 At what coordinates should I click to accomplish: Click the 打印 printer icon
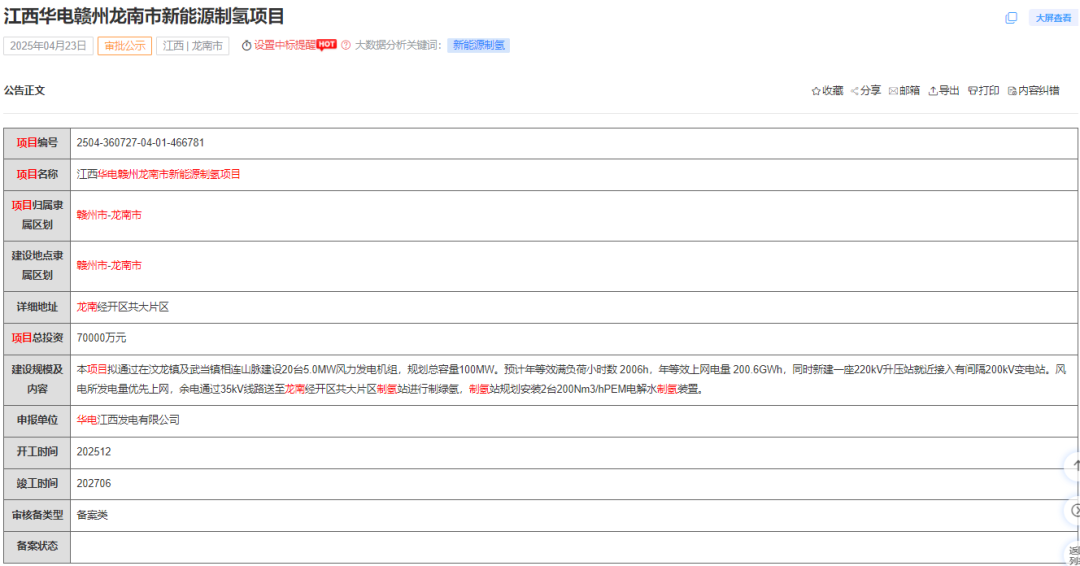[x=973, y=91]
